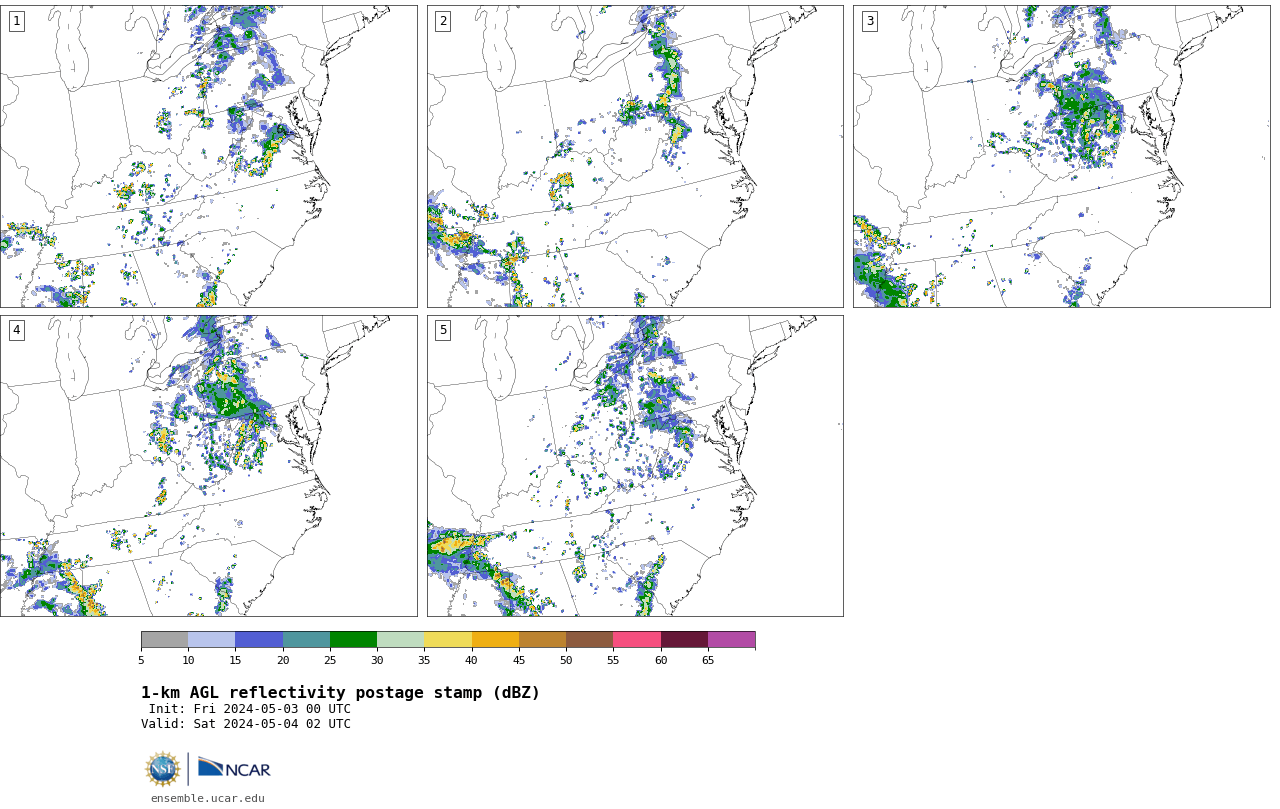Select the pink 55-60 dBZ swatch
Image resolution: width=1280 pixels, height=809 pixels.
[x=637, y=640]
